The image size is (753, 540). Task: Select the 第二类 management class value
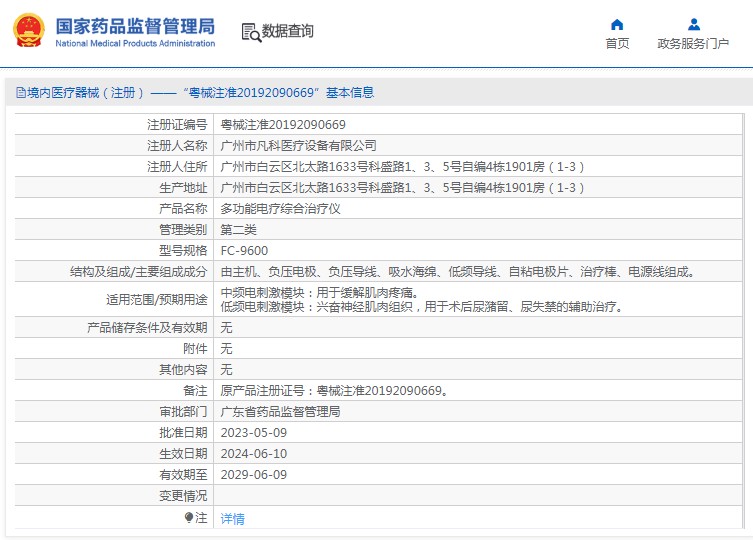point(238,230)
